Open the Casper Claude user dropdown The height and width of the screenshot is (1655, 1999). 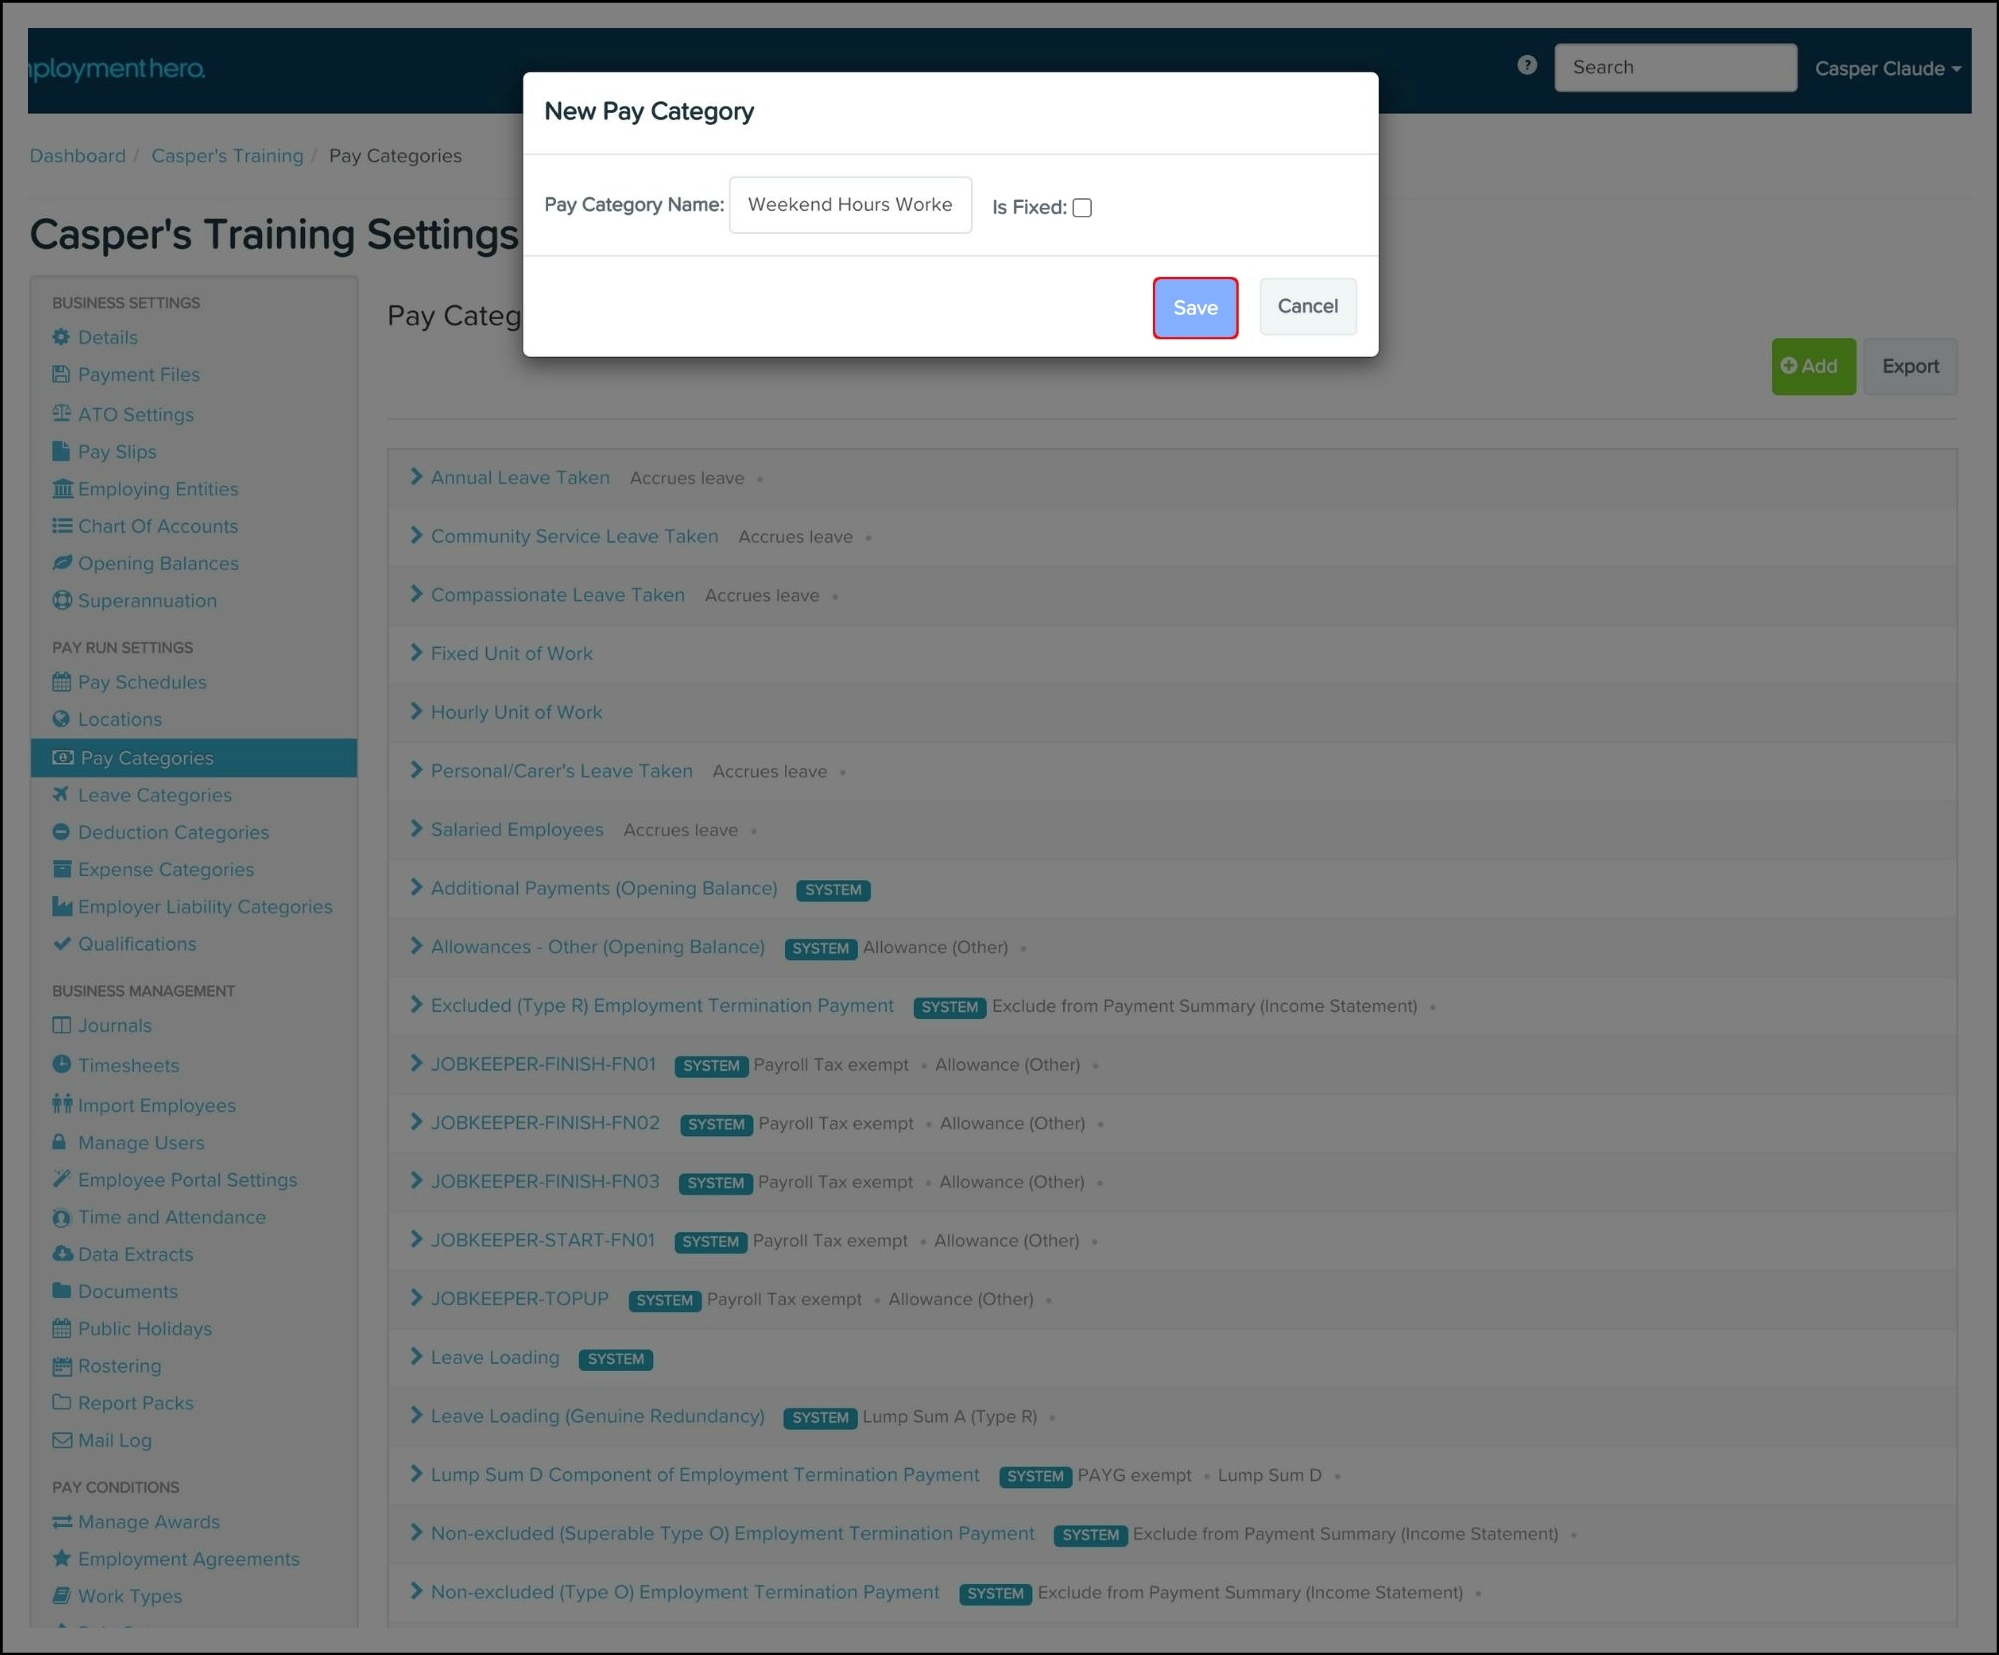point(1887,68)
